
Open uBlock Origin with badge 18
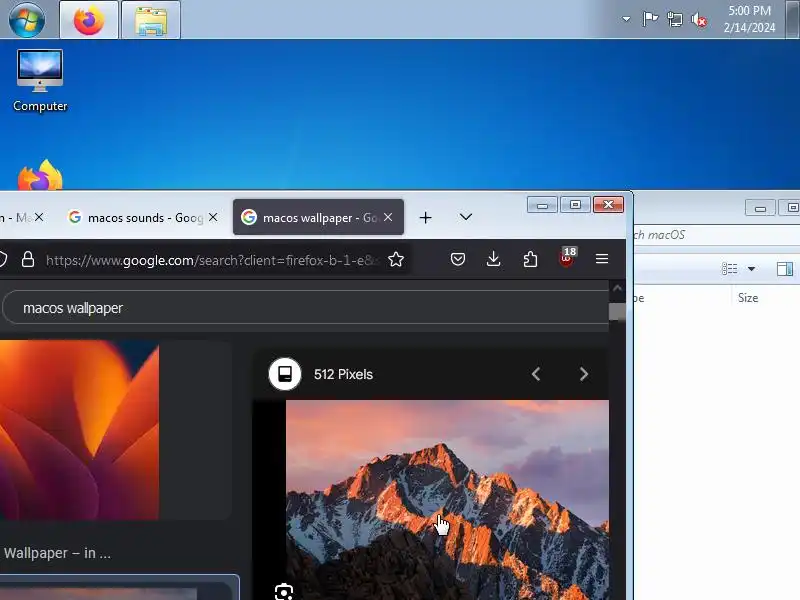pyautogui.click(x=567, y=257)
